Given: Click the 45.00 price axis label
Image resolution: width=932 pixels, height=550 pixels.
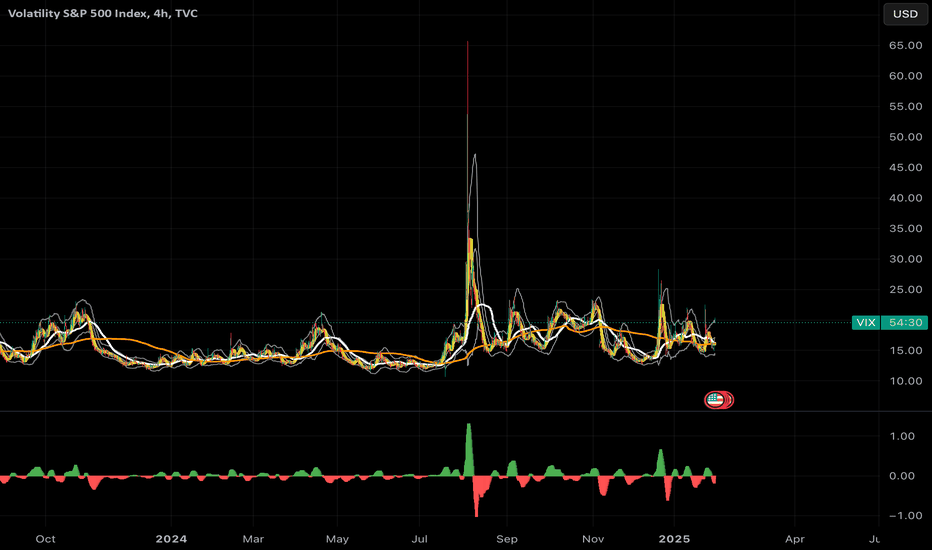Looking at the screenshot, I should (x=905, y=168).
